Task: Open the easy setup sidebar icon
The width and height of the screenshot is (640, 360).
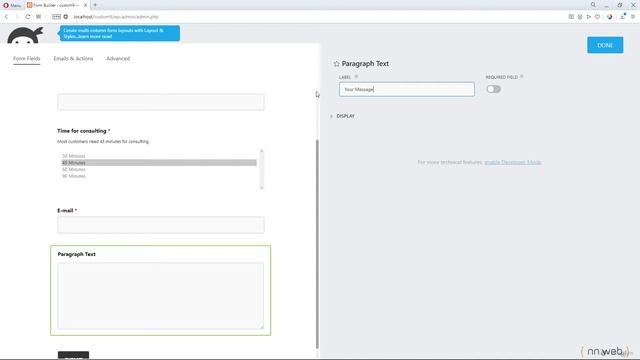Action: pyautogui.click(x=633, y=17)
